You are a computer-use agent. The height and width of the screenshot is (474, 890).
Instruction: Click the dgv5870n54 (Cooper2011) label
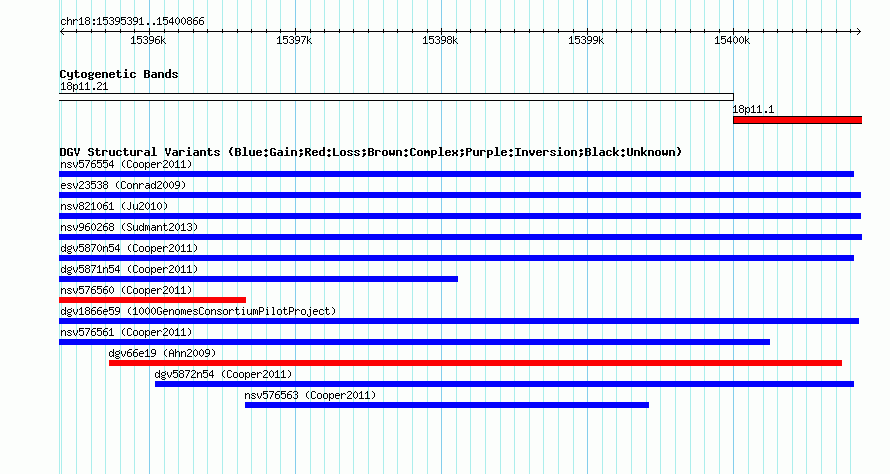point(129,249)
